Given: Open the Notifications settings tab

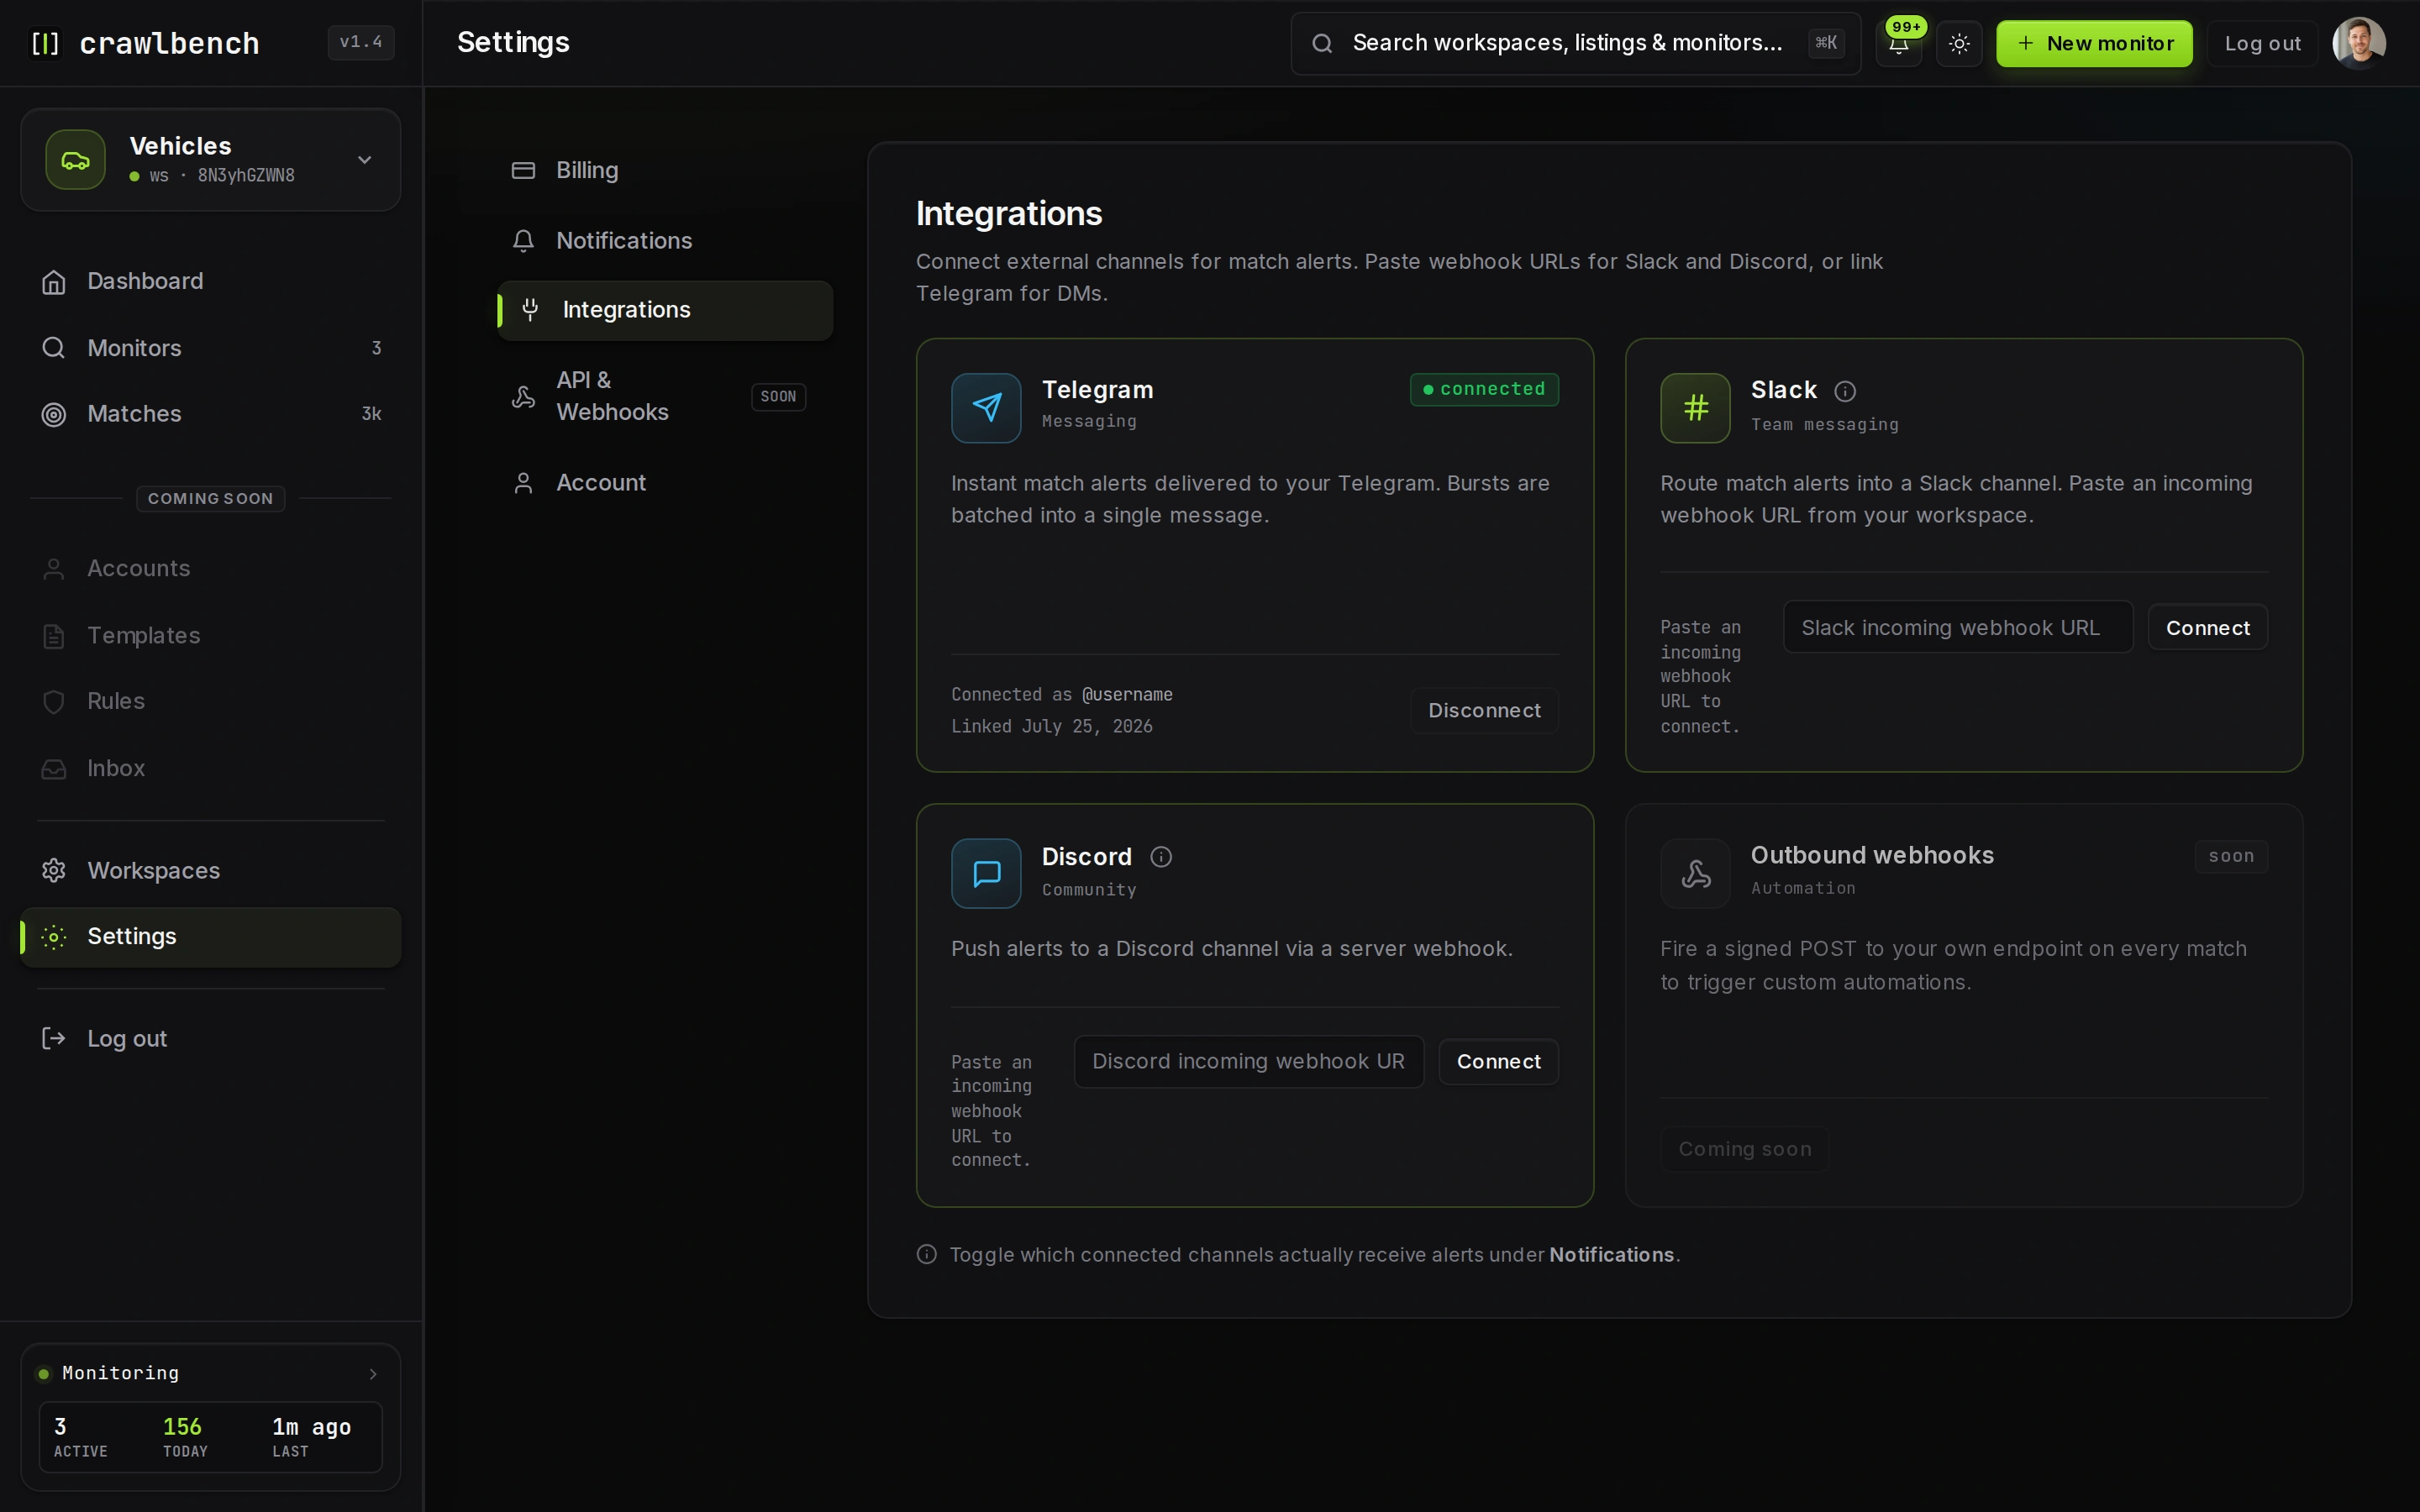Looking at the screenshot, I should [x=665, y=240].
